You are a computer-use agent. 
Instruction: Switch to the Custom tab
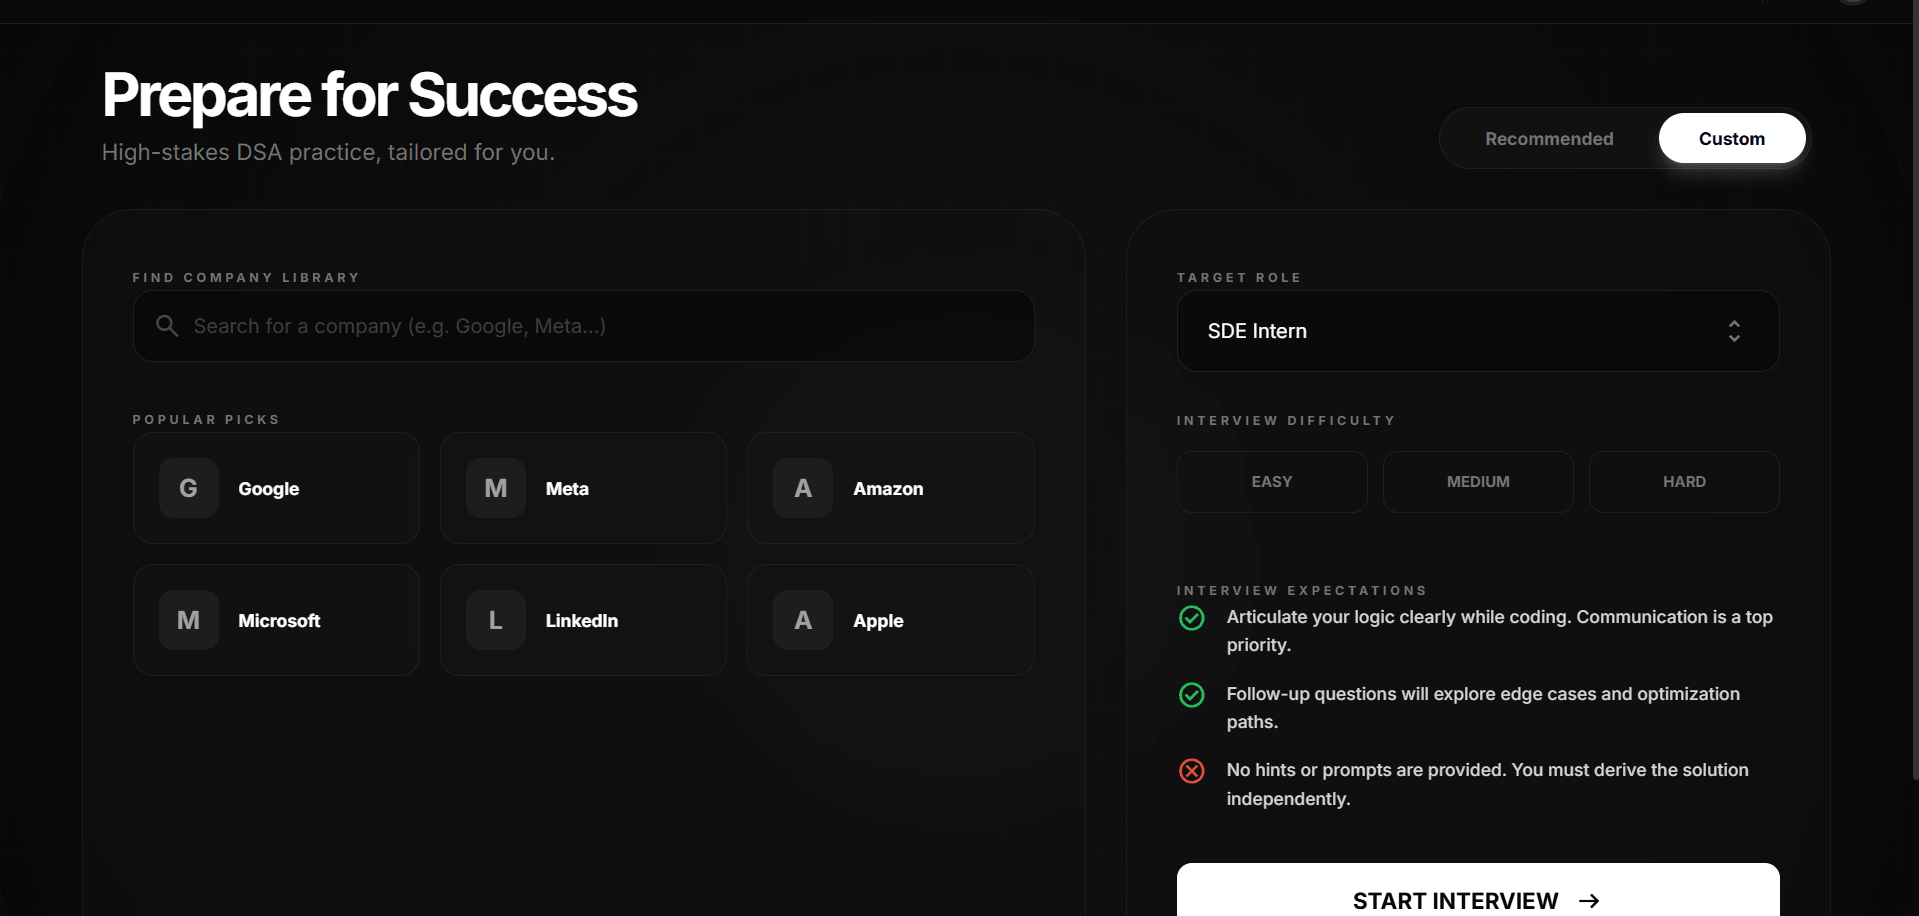[x=1732, y=138]
